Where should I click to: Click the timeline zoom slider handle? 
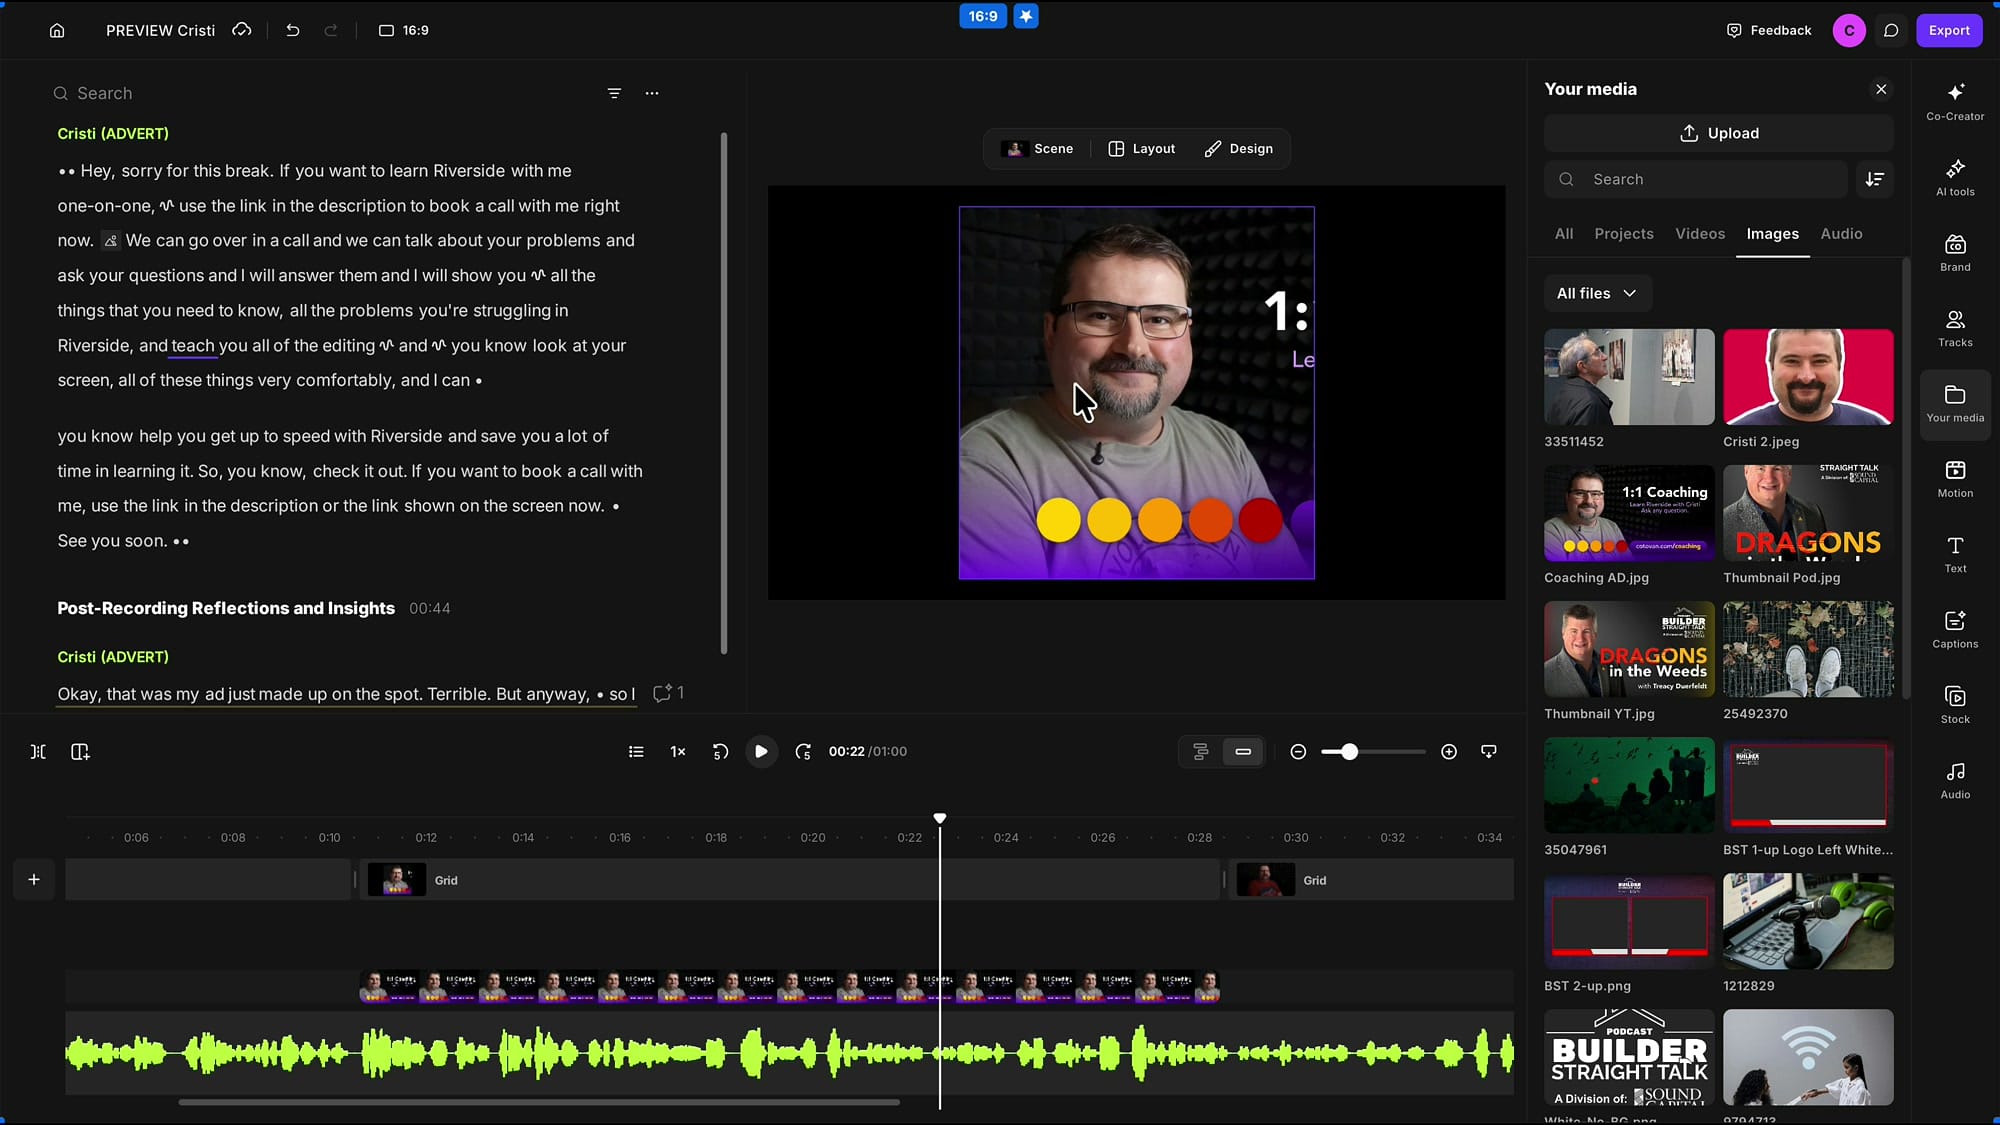tap(1349, 752)
